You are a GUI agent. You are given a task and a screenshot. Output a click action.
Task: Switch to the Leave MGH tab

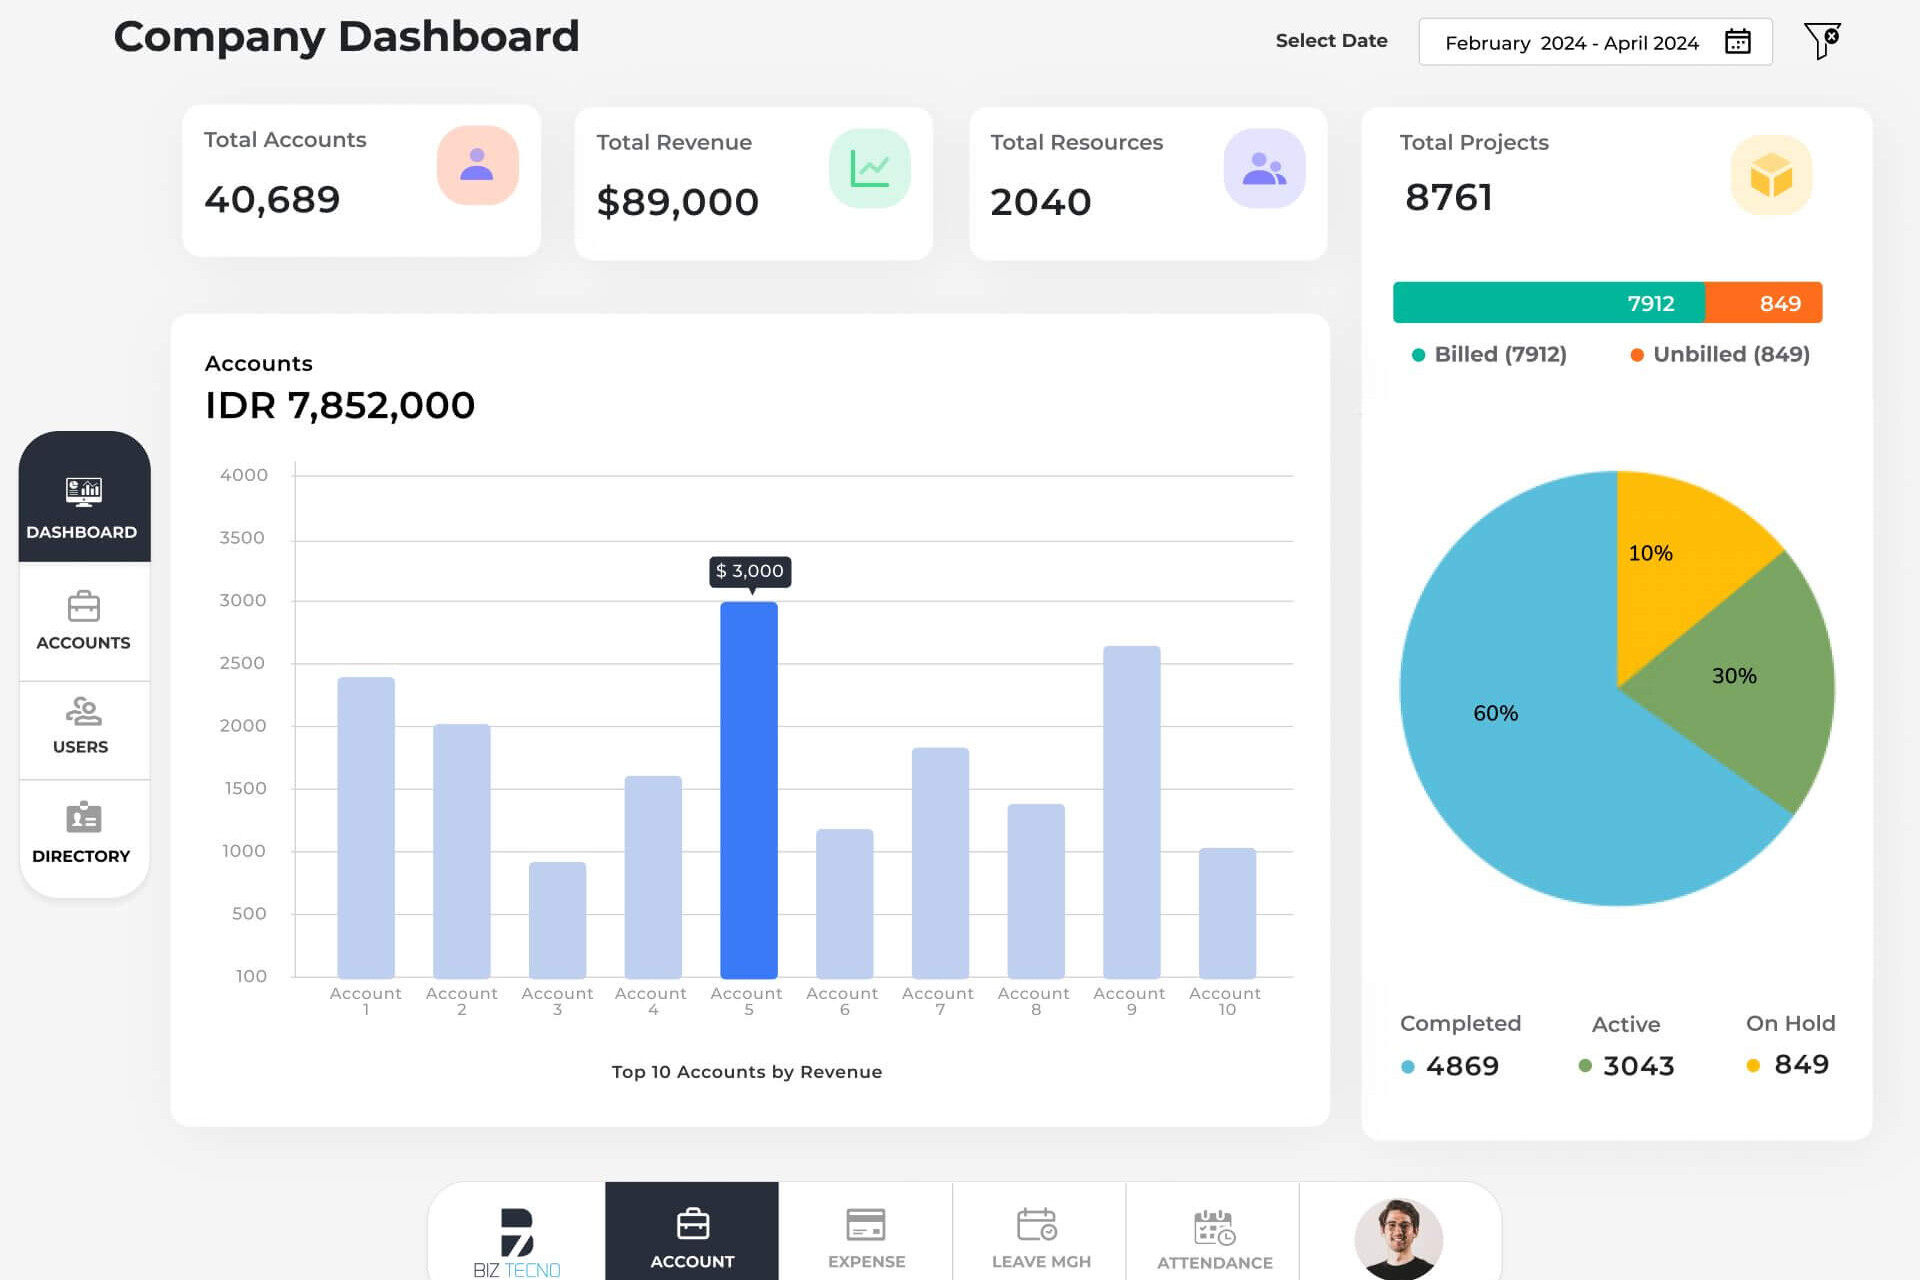click(1040, 1238)
